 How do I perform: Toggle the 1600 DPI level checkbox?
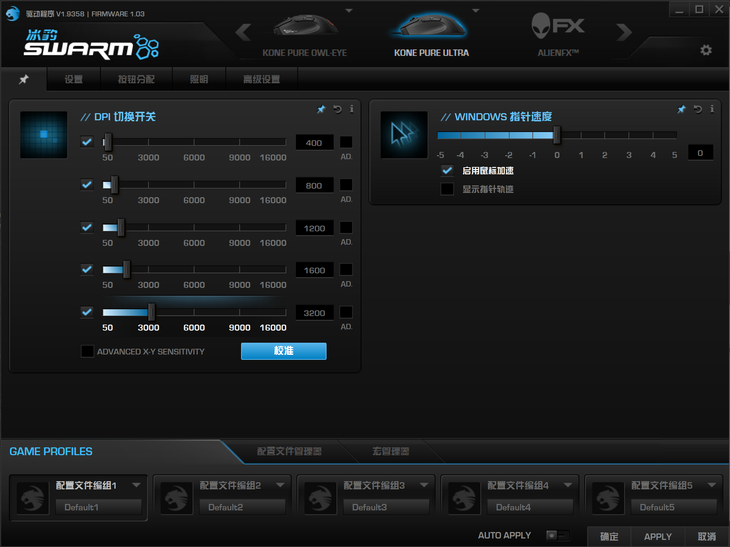87,269
